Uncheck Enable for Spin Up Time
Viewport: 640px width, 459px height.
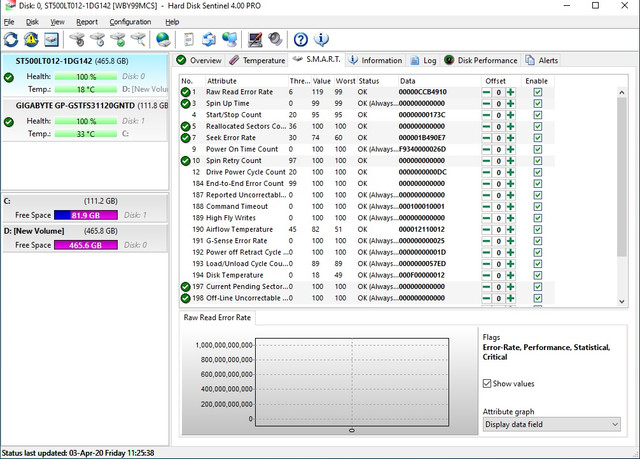pos(538,104)
